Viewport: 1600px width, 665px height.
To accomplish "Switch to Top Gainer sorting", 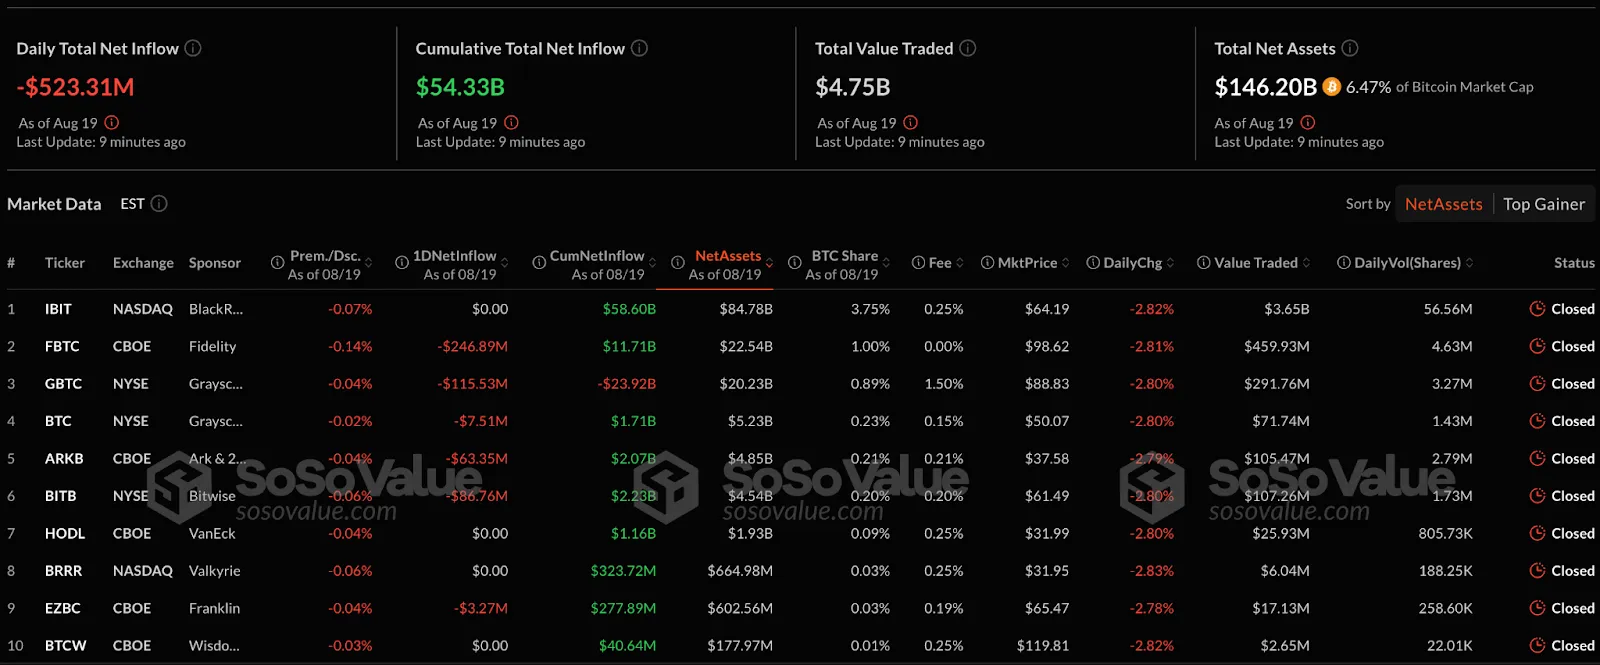I will (x=1543, y=204).
